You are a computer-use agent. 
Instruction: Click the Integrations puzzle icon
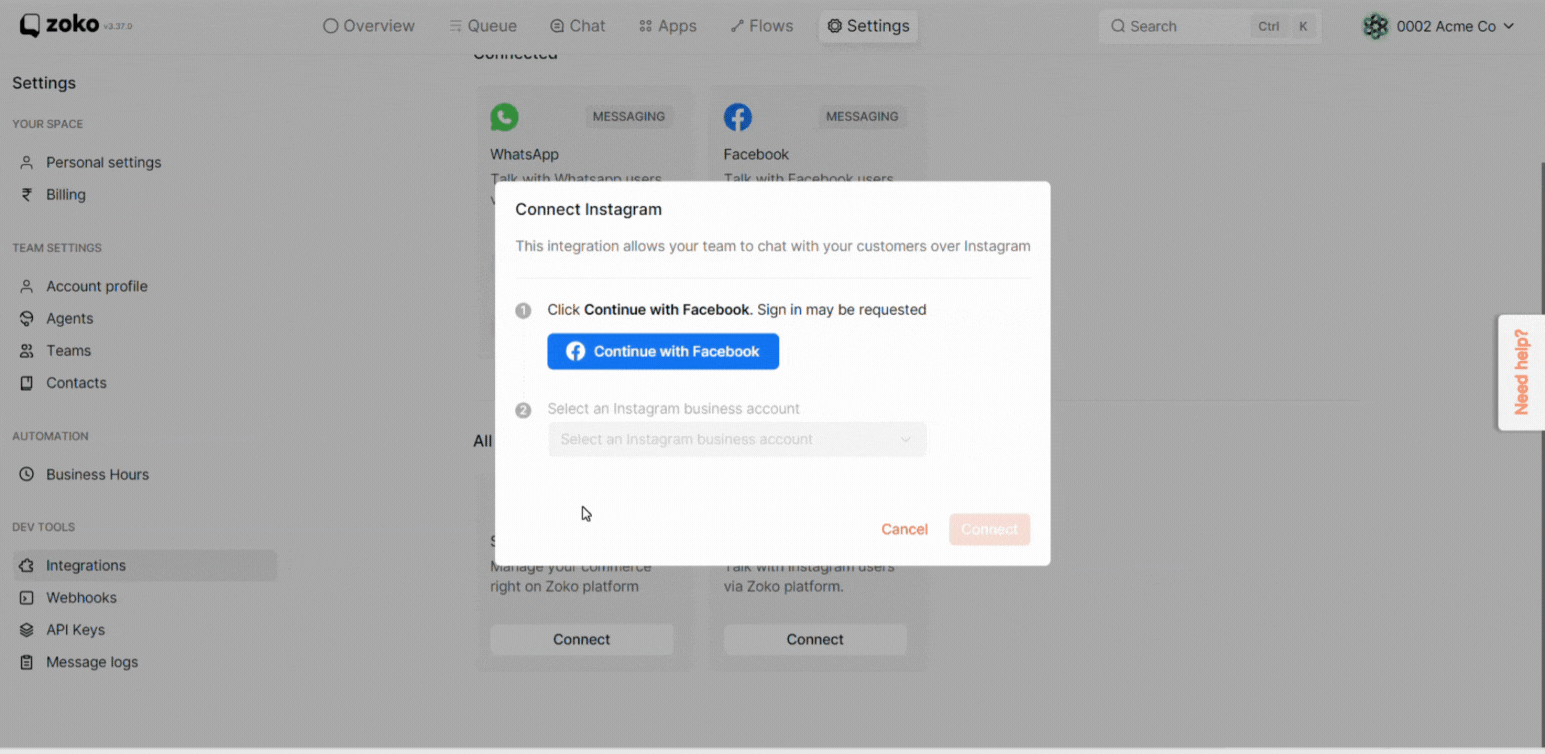click(27, 565)
